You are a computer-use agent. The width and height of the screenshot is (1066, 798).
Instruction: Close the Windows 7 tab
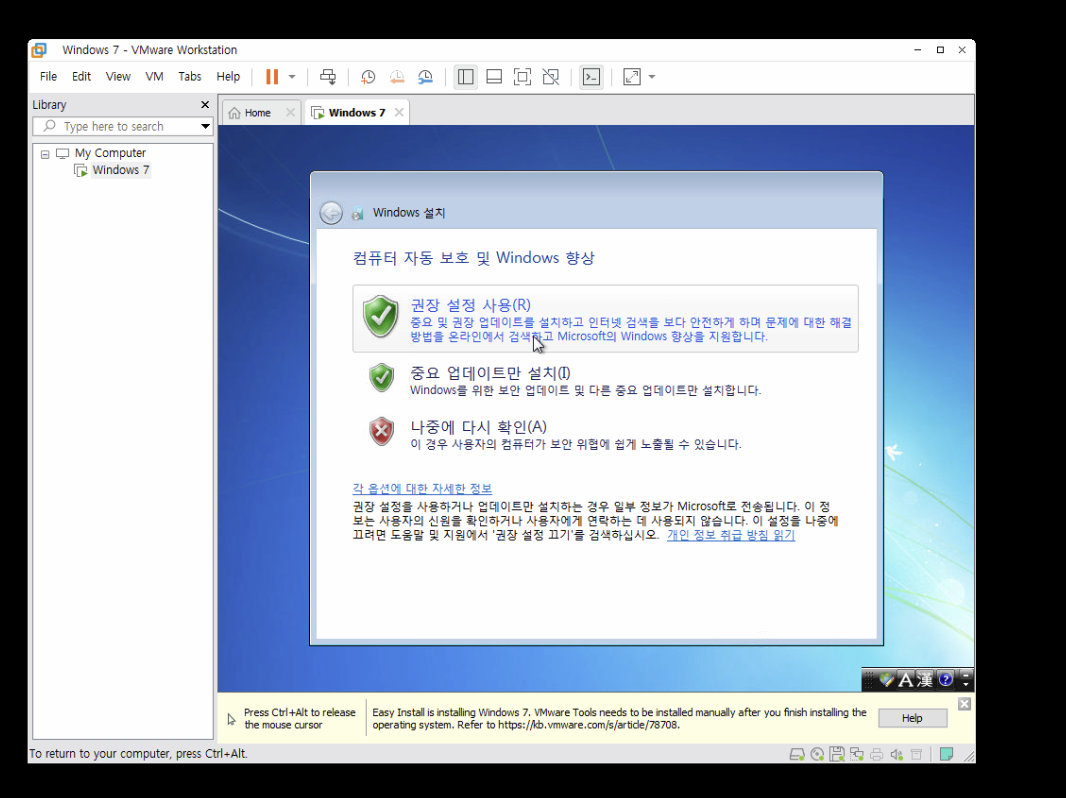pos(399,113)
